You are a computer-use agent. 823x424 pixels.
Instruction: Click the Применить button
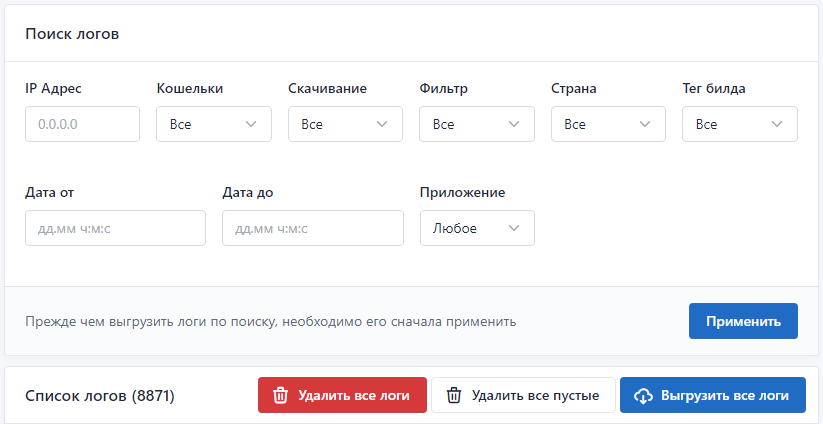click(x=743, y=321)
